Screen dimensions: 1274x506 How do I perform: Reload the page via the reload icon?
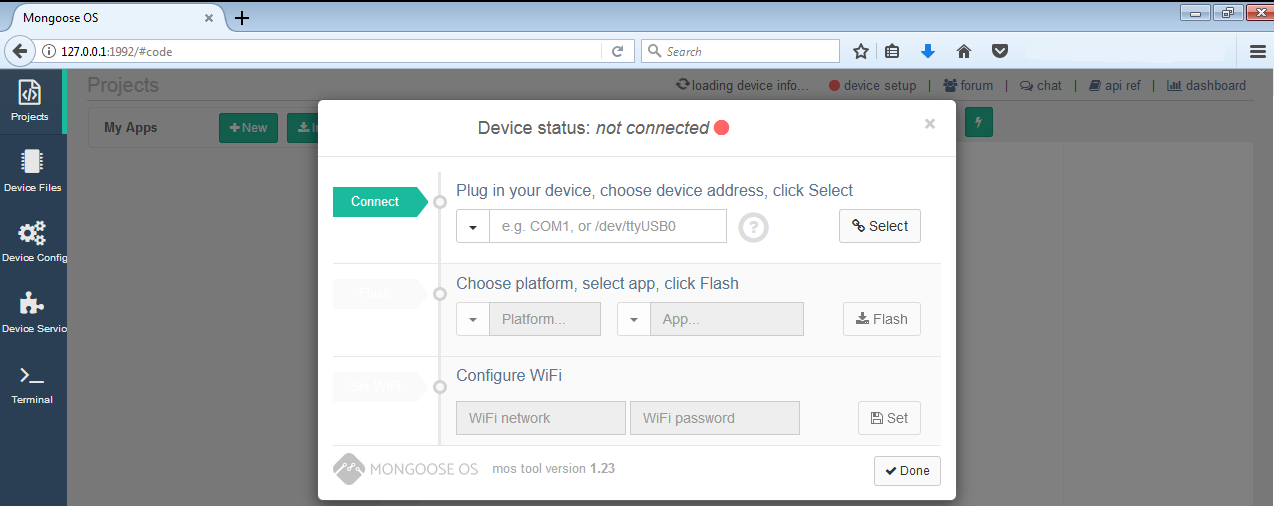coord(617,51)
